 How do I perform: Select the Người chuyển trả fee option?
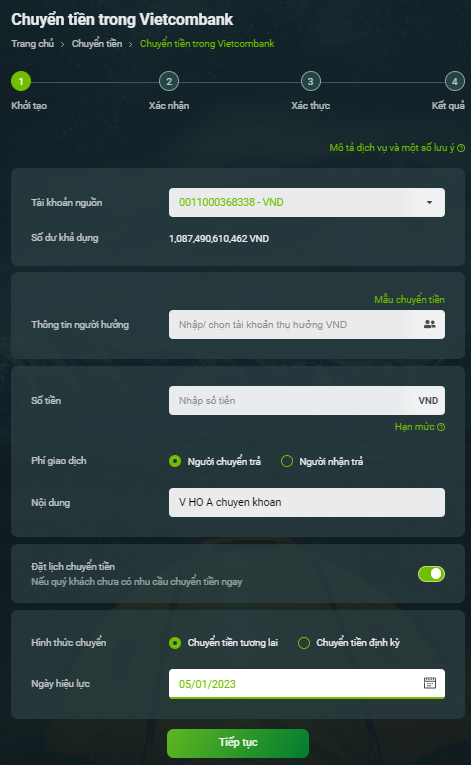pyautogui.click(x=175, y=461)
